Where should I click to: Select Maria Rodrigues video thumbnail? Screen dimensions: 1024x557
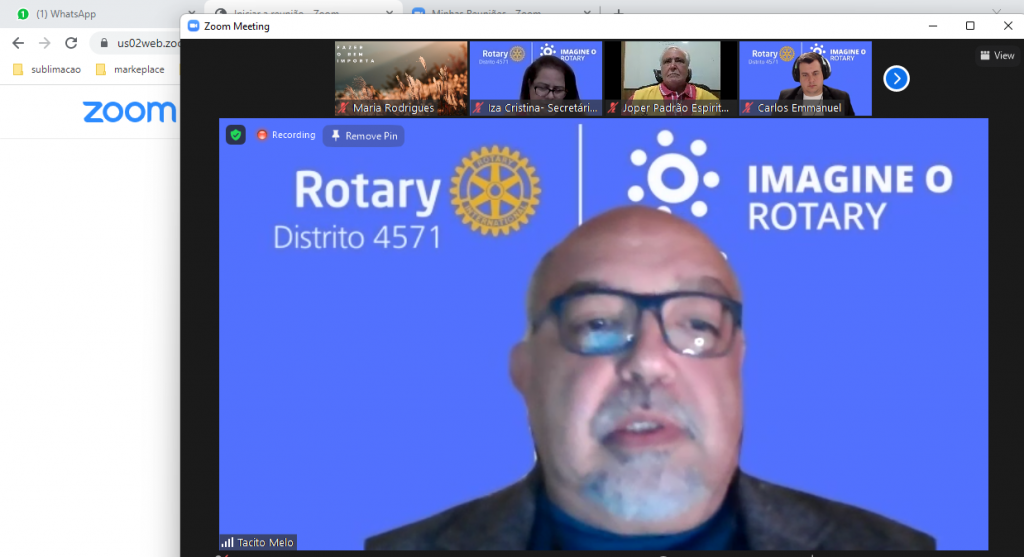(400, 78)
